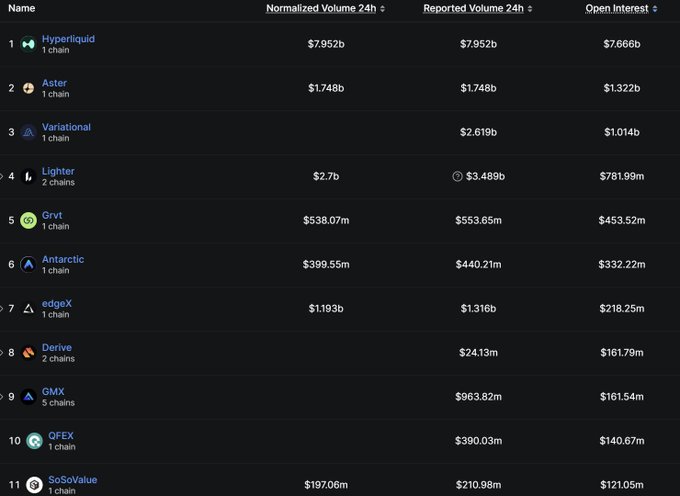Click the QFEX protocol logo icon
This screenshot has width=680, height=496.
pyautogui.click(x=34, y=441)
